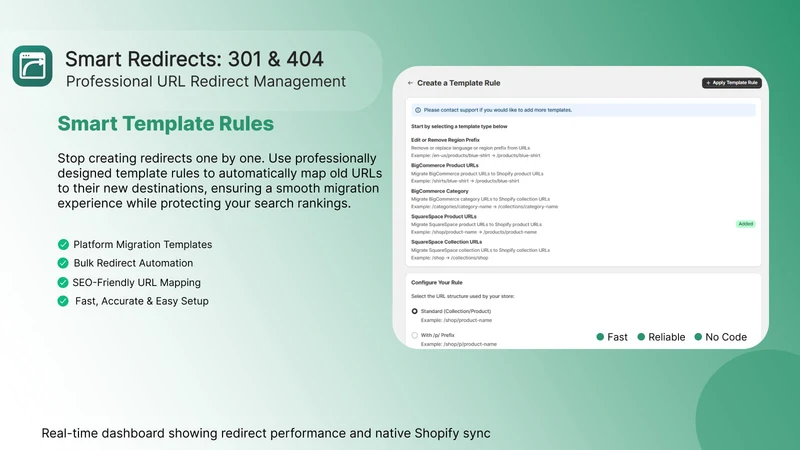The width and height of the screenshot is (800, 450).
Task: Click the green dot beside Reliable
Action: (641, 337)
